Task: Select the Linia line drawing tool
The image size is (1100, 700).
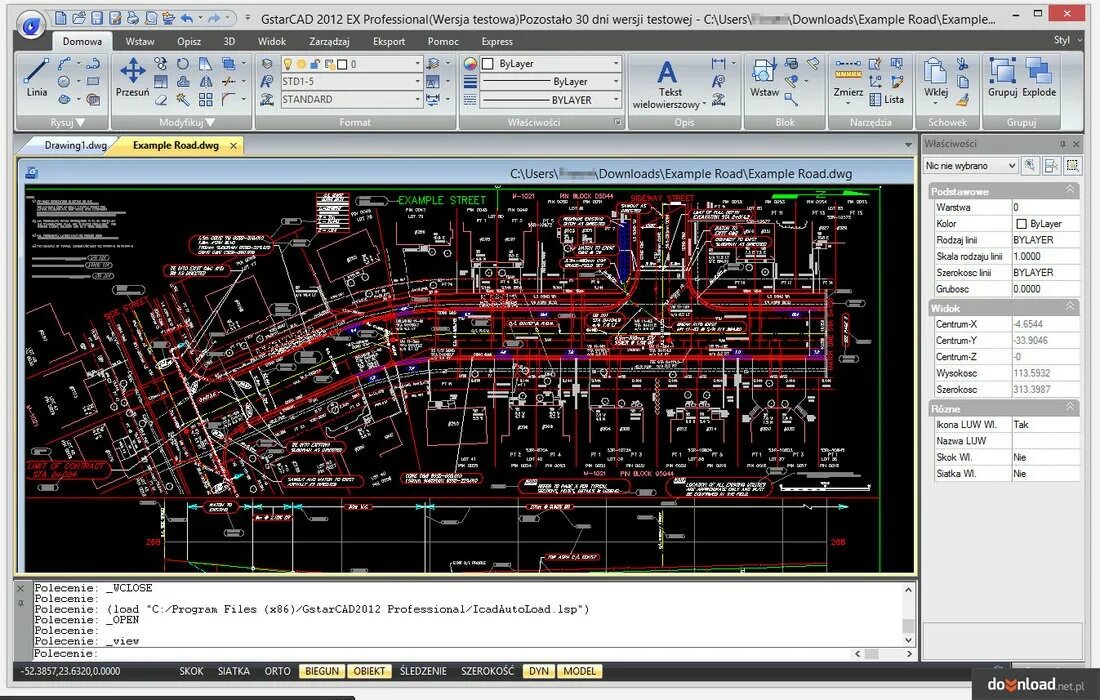Action: (37, 78)
